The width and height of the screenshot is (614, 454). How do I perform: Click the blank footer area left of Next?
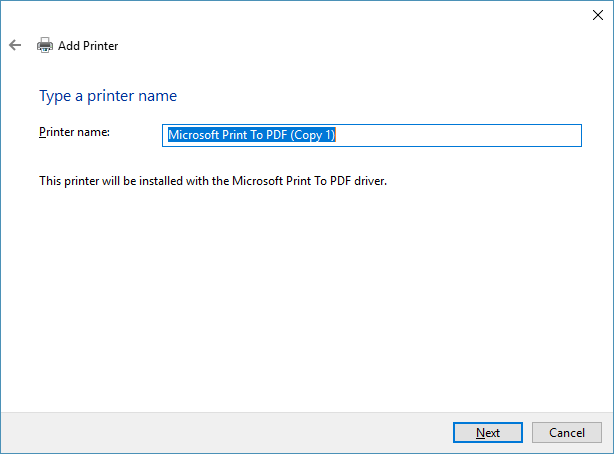pyautogui.click(x=220, y=432)
